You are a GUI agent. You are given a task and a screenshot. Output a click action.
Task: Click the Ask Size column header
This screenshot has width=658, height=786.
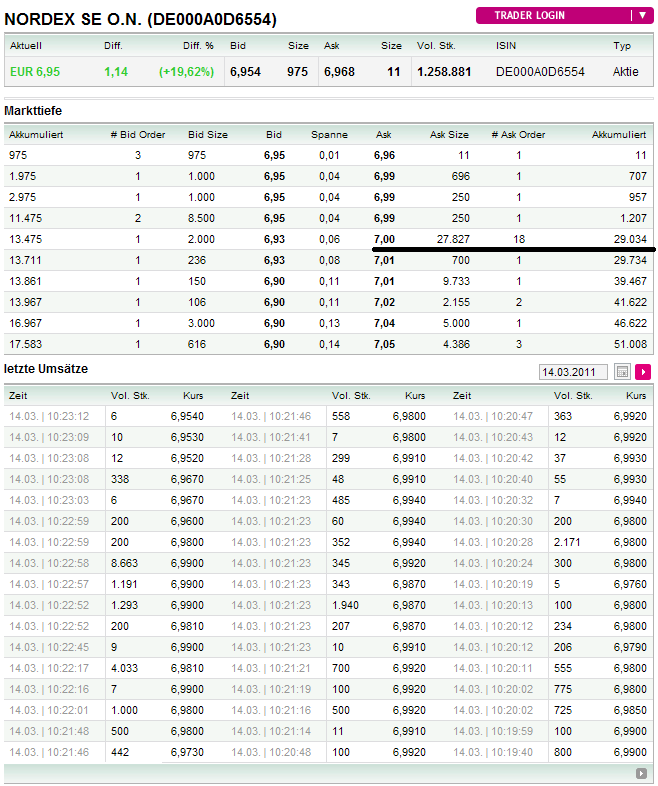click(x=450, y=135)
